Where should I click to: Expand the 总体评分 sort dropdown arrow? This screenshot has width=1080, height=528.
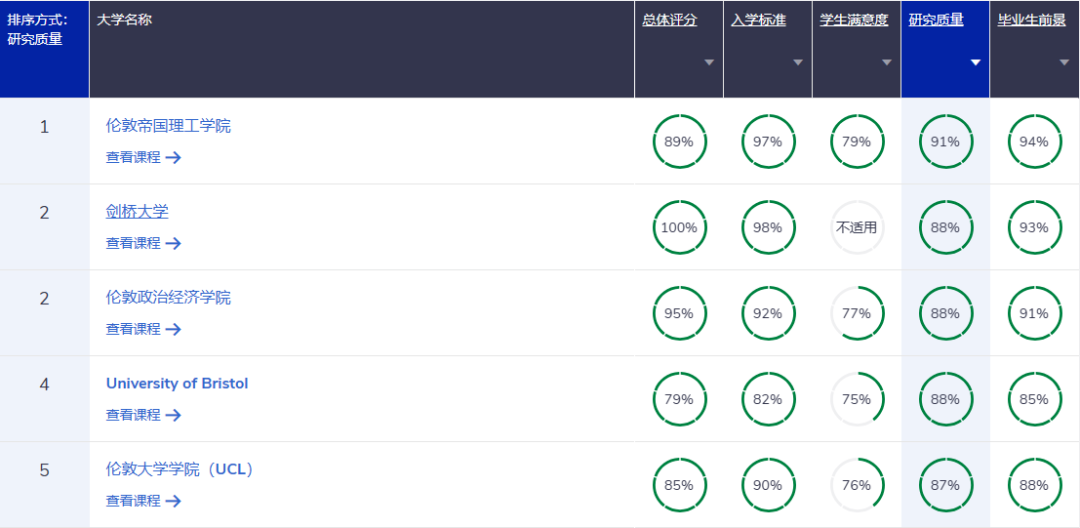tap(709, 62)
